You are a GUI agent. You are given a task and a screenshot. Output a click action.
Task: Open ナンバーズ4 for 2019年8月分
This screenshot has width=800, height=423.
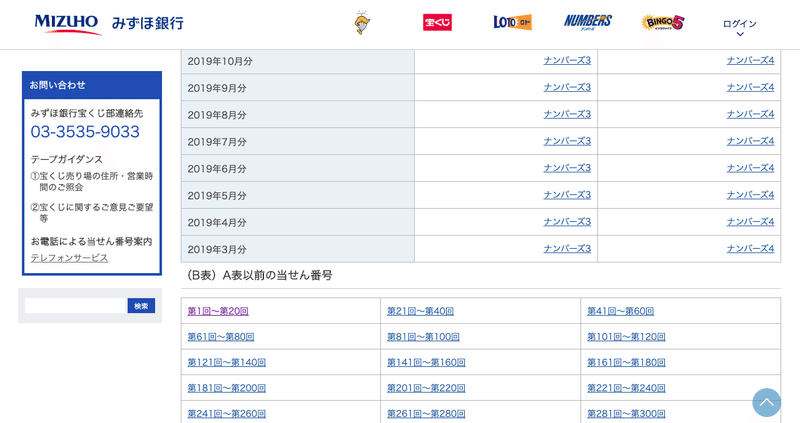click(x=750, y=114)
